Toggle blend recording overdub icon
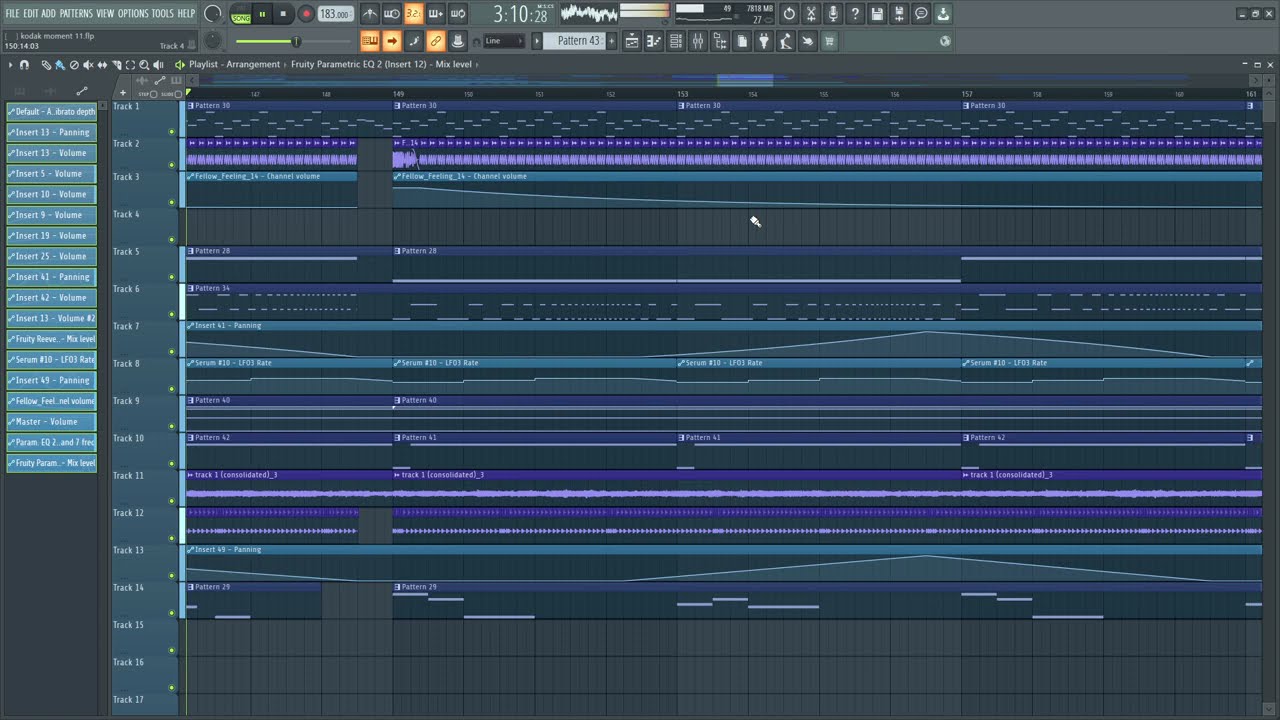 435,14
